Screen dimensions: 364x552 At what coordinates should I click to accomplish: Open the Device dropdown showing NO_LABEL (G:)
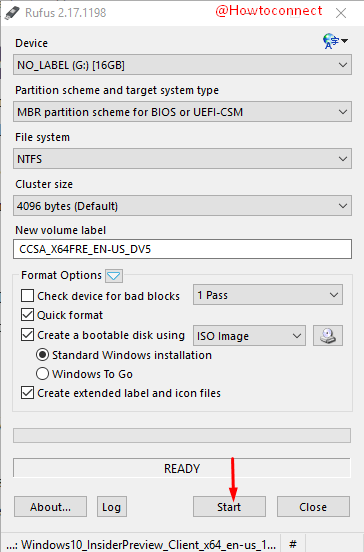[x=182, y=65]
